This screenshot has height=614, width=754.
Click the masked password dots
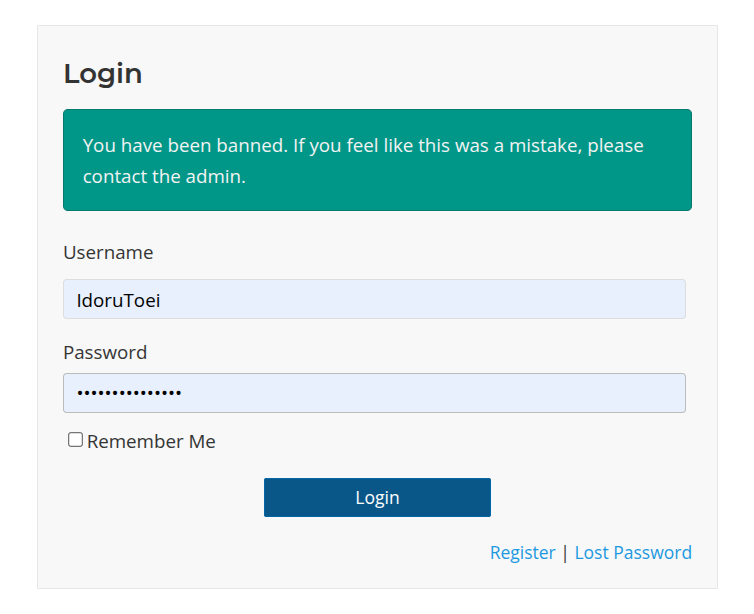coord(129,393)
